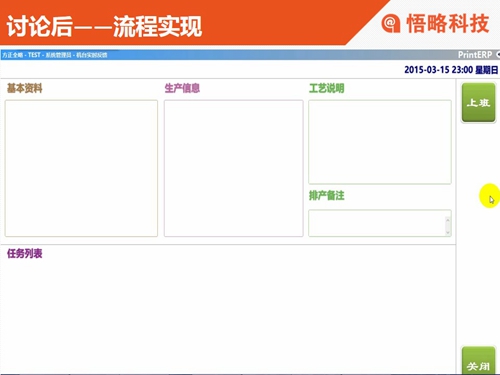Click the scroll-up arrow in 排产备注 box

pyautogui.click(x=448, y=220)
